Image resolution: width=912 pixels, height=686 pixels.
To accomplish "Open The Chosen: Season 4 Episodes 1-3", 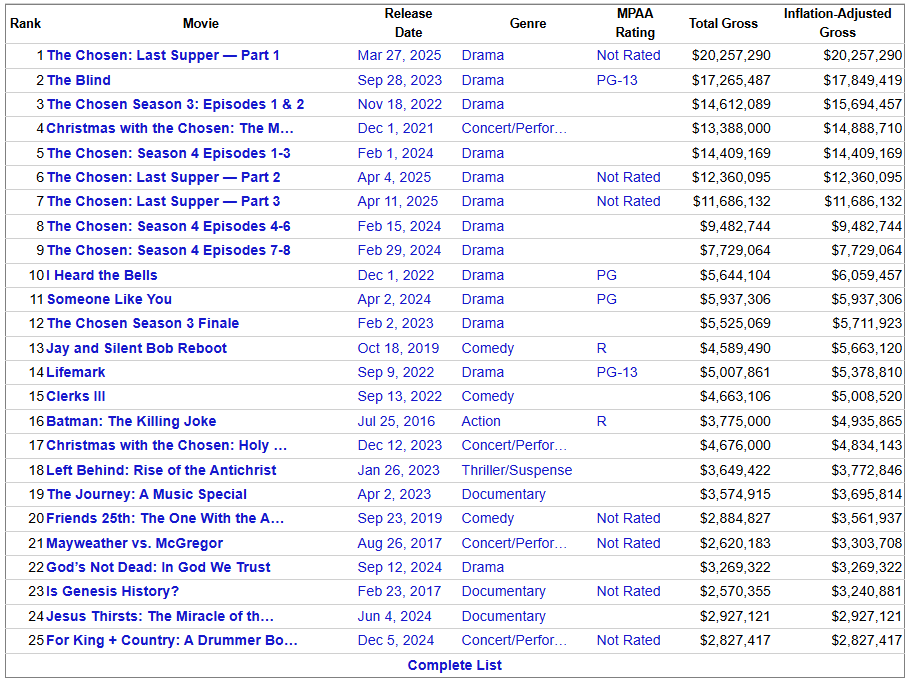I will 169,153.
